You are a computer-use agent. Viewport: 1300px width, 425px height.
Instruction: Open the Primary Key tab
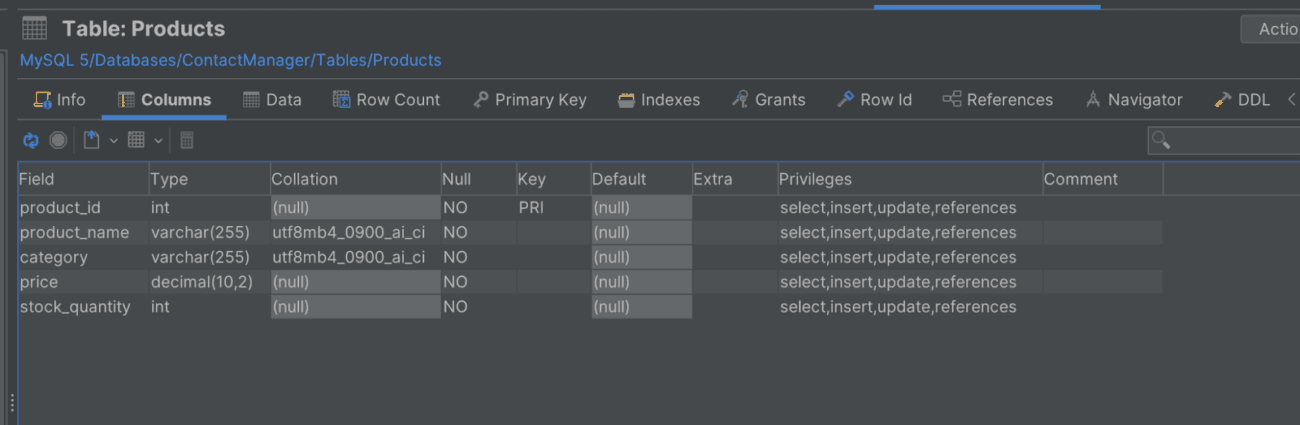(x=529, y=100)
